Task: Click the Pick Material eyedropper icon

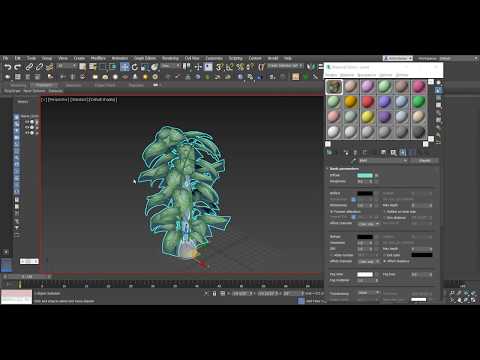Action: click(x=354, y=161)
